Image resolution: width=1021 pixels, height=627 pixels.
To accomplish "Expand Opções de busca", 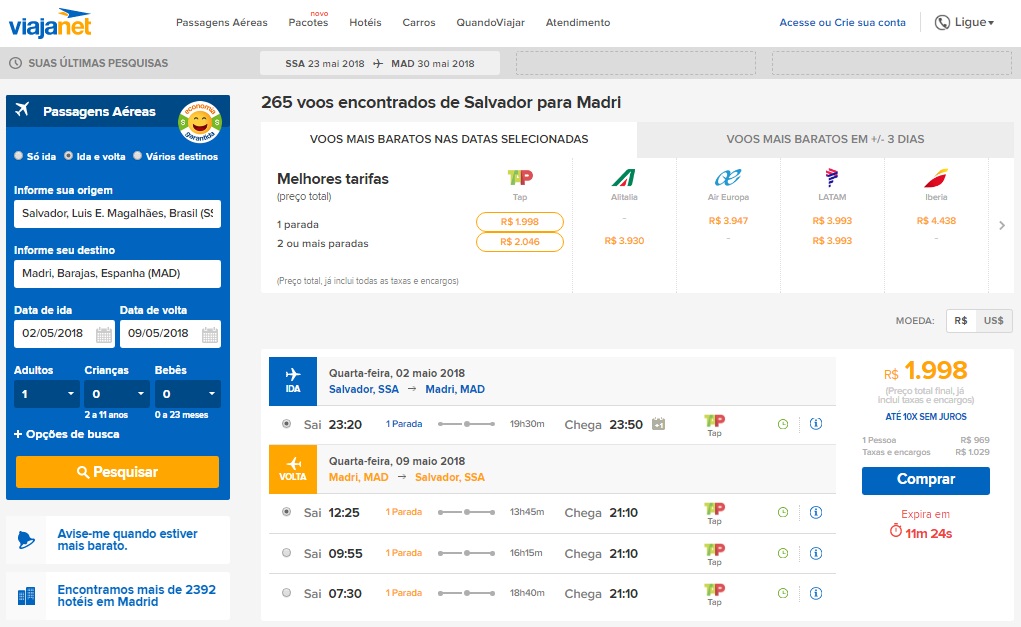I will 66,434.
